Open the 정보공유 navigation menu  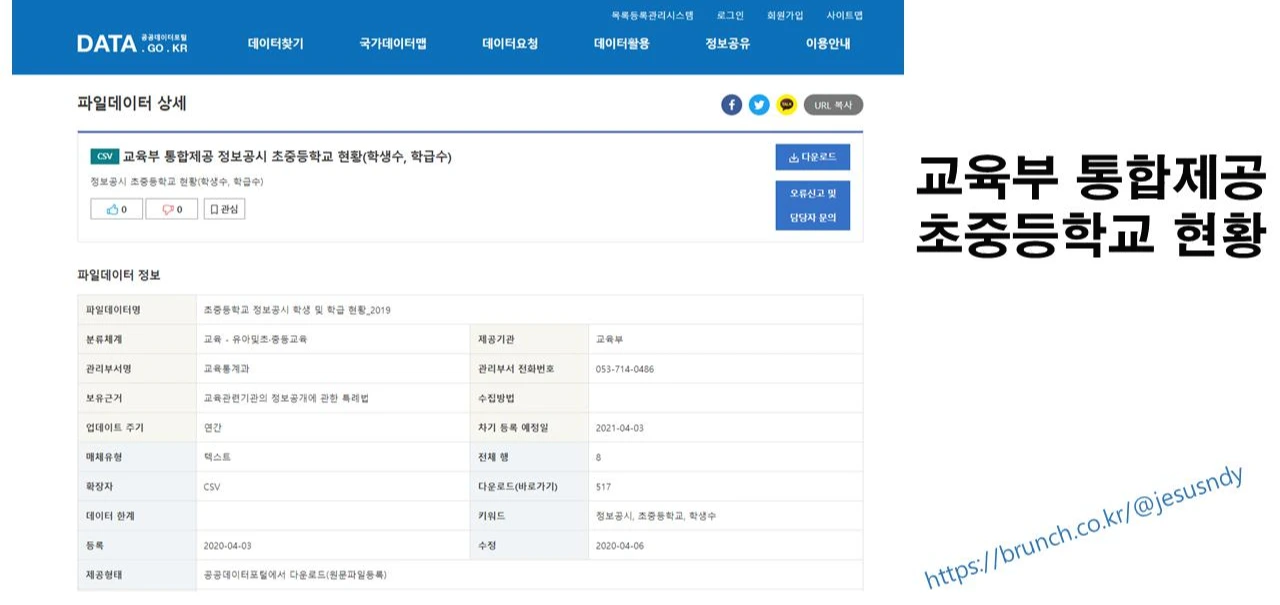[x=727, y=44]
